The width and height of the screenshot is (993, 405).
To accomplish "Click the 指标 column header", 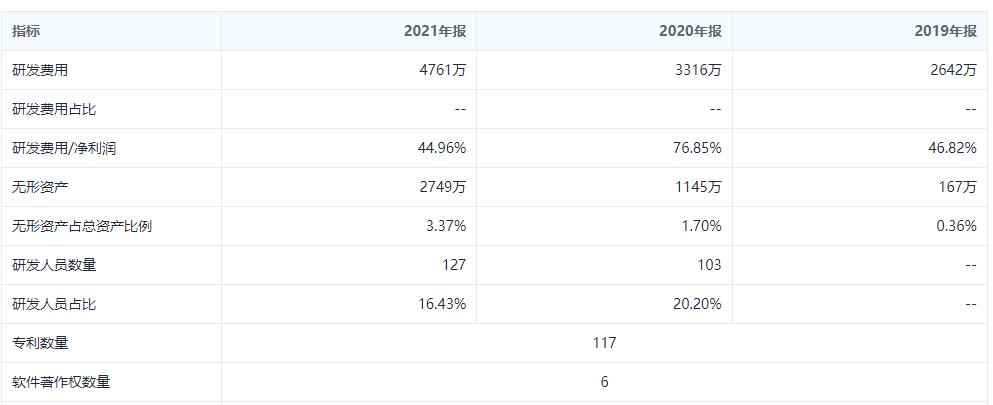I will (27, 31).
